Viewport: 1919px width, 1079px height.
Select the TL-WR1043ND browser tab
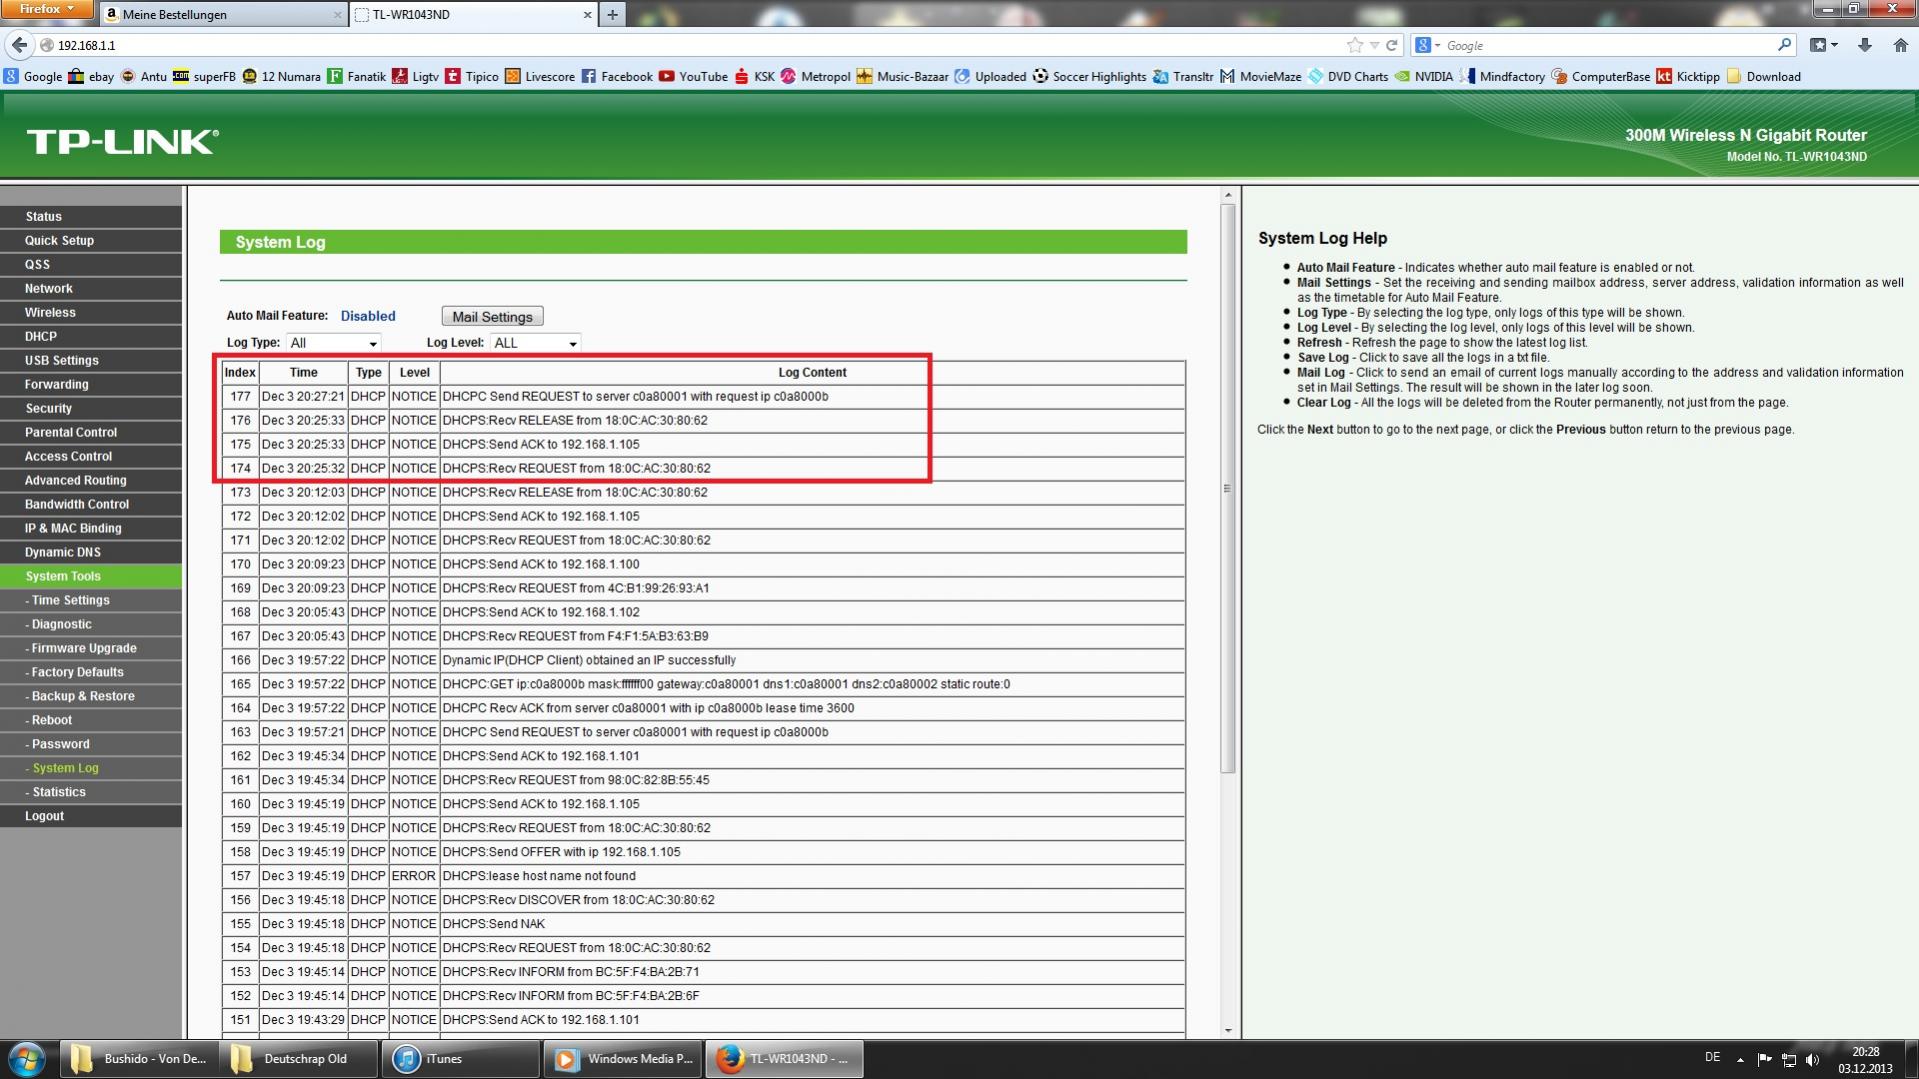pyautogui.click(x=472, y=14)
